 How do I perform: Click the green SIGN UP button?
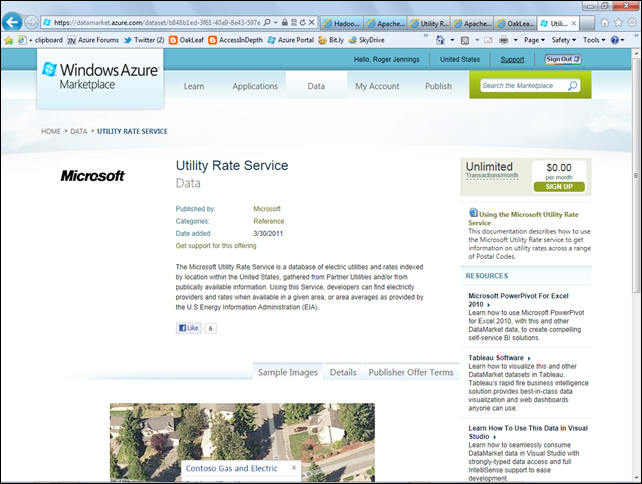click(559, 187)
